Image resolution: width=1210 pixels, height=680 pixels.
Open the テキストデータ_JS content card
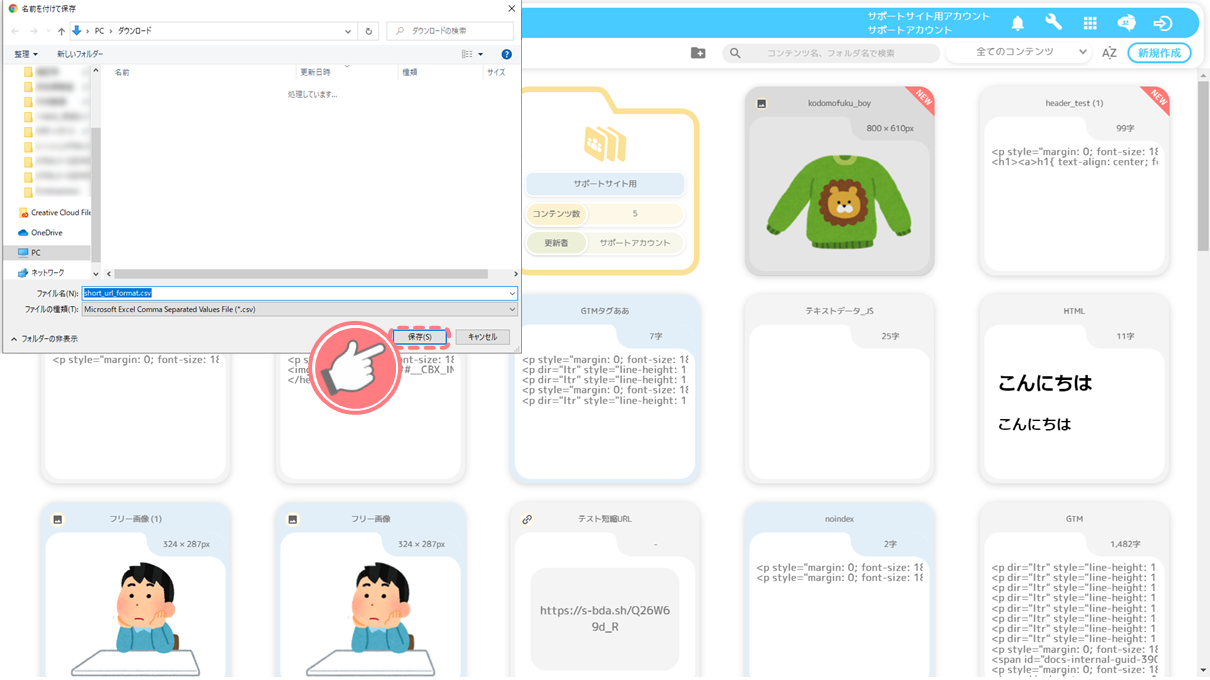point(840,388)
